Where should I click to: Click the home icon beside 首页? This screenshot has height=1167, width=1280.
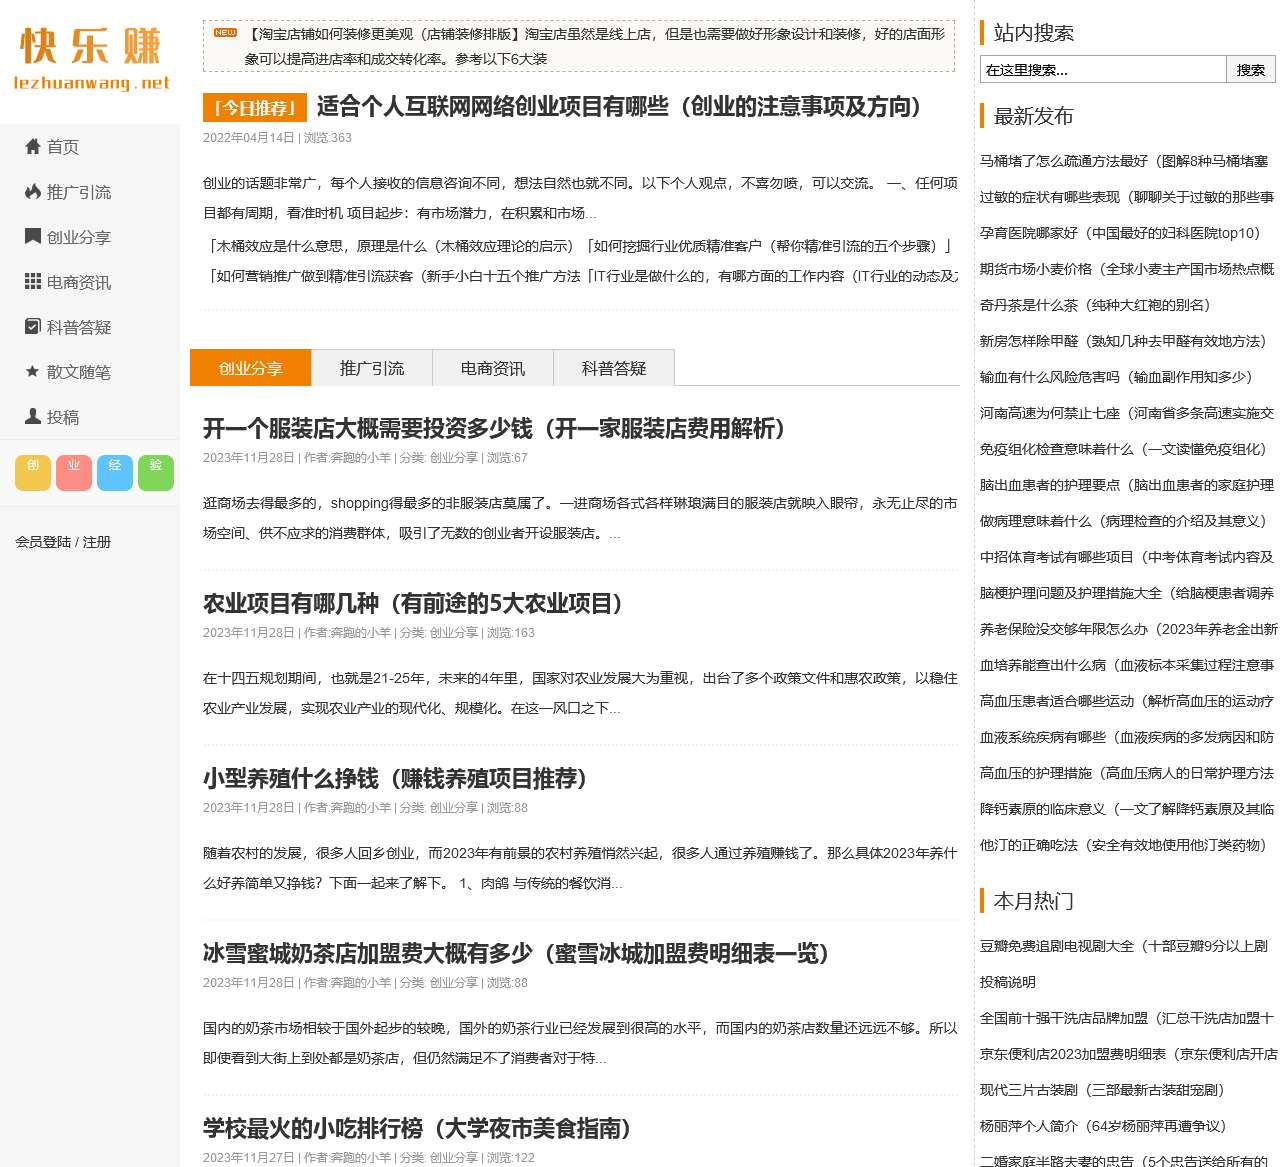pyautogui.click(x=33, y=147)
